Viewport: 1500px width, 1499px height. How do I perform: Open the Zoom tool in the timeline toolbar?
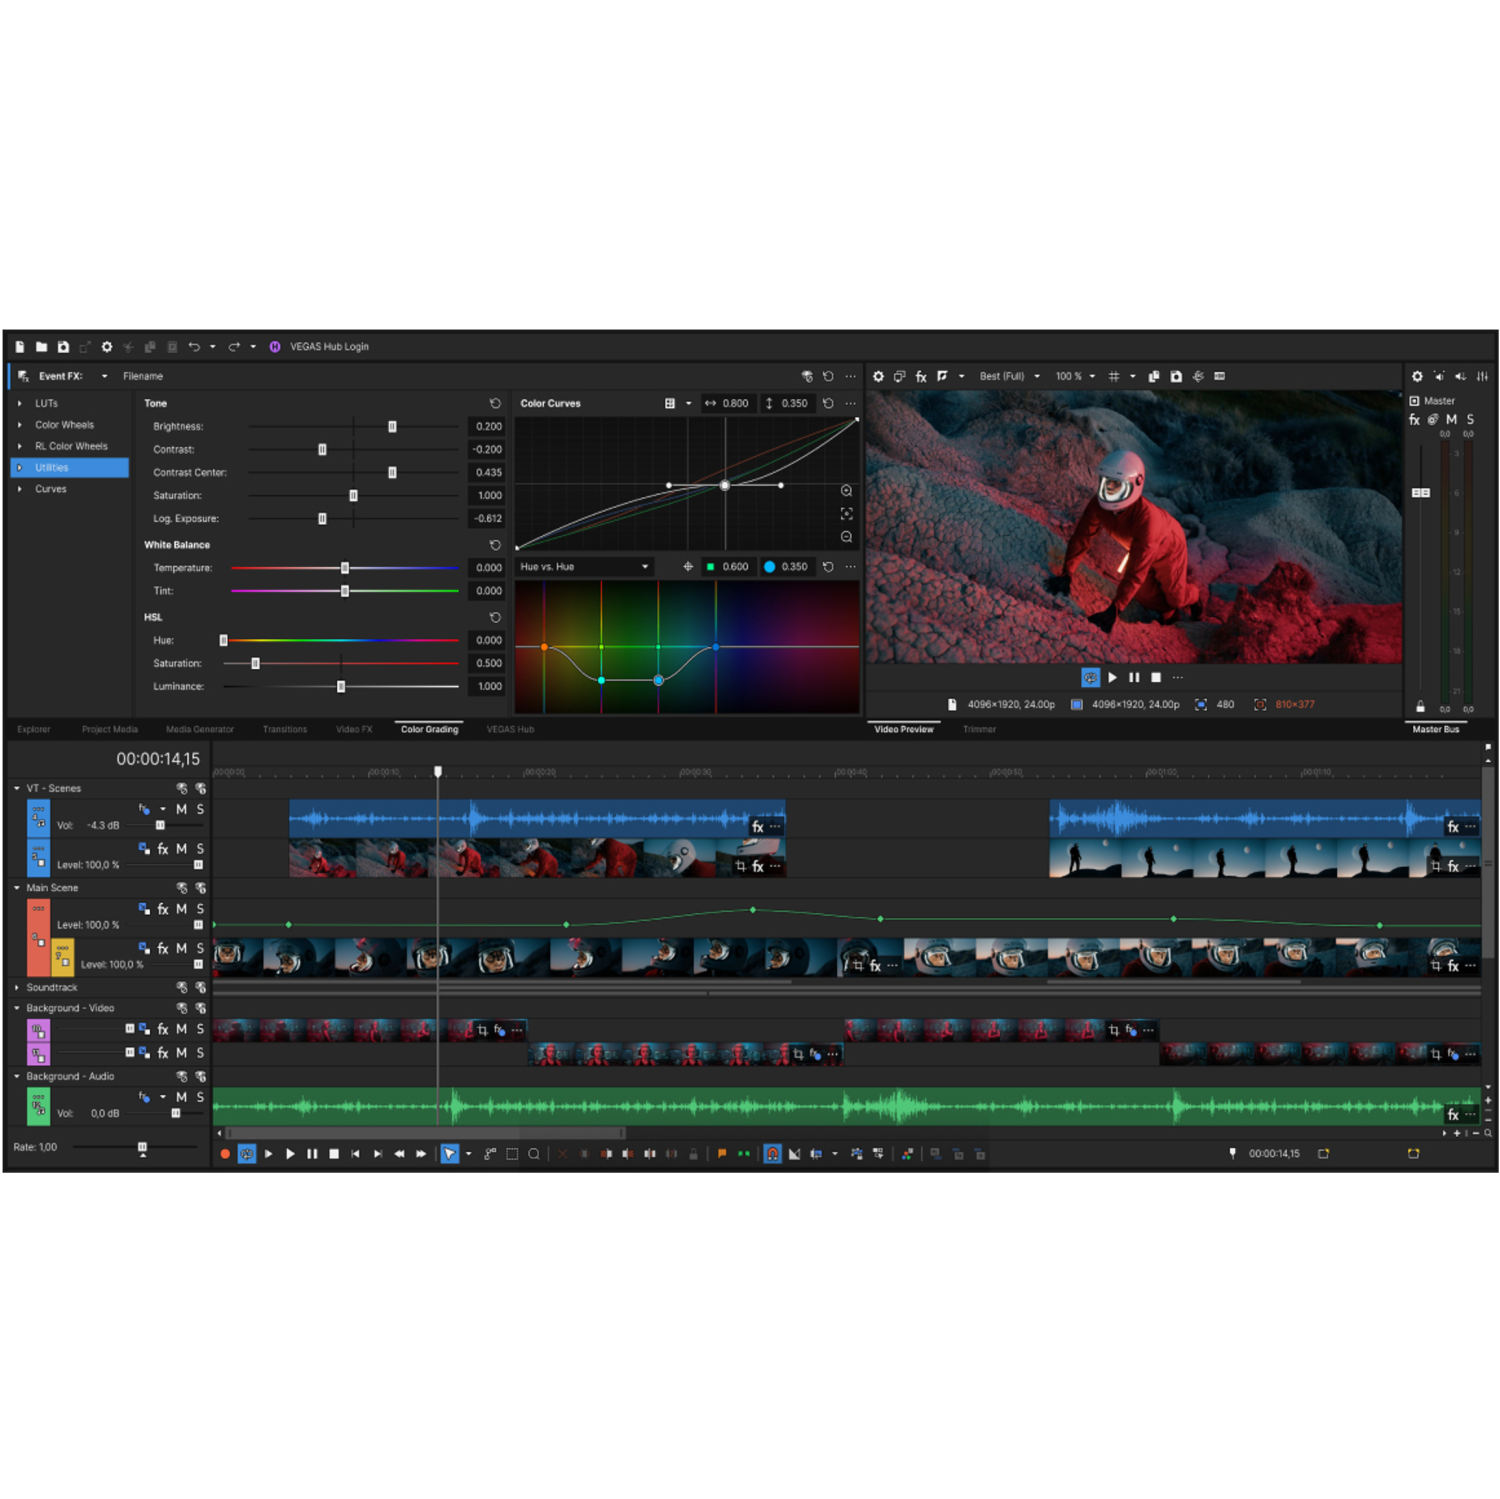pos(534,1153)
